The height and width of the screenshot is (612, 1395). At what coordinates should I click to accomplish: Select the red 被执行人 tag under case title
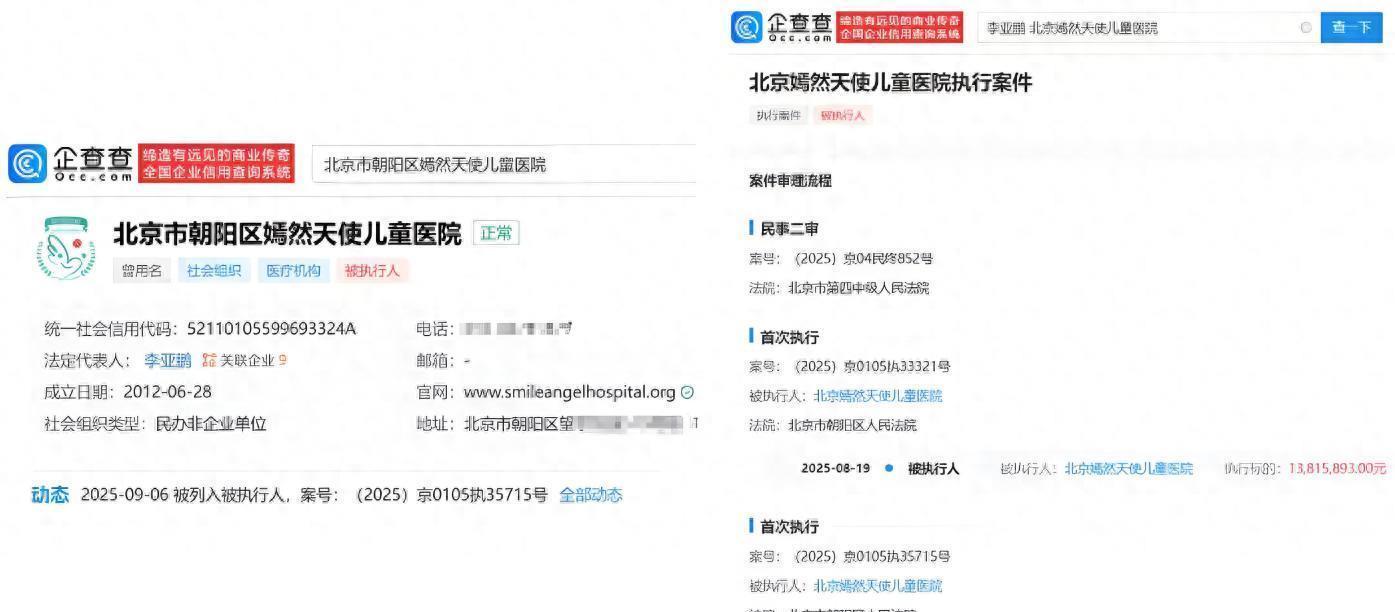click(843, 116)
